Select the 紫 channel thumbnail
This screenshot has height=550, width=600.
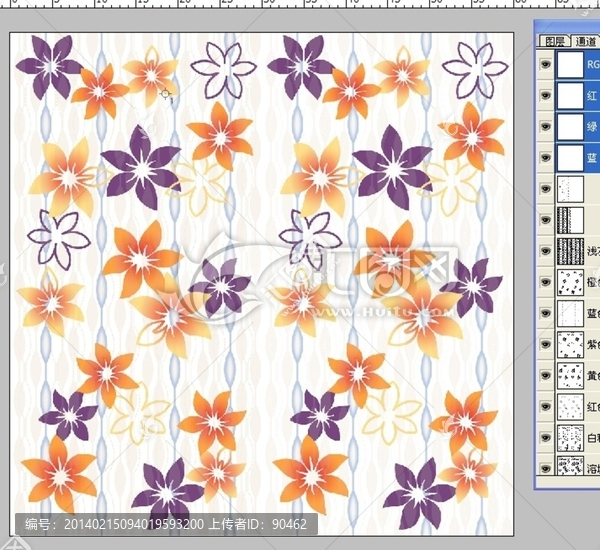tap(570, 344)
